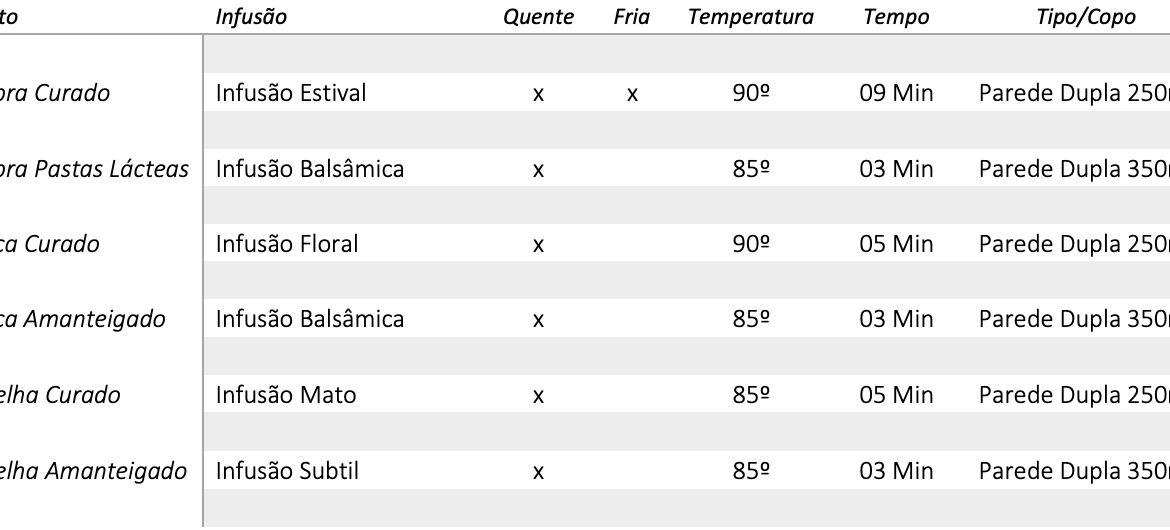This screenshot has width=1170, height=530.
Task: Select the "Temperatura" column header
Action: [x=750, y=17]
